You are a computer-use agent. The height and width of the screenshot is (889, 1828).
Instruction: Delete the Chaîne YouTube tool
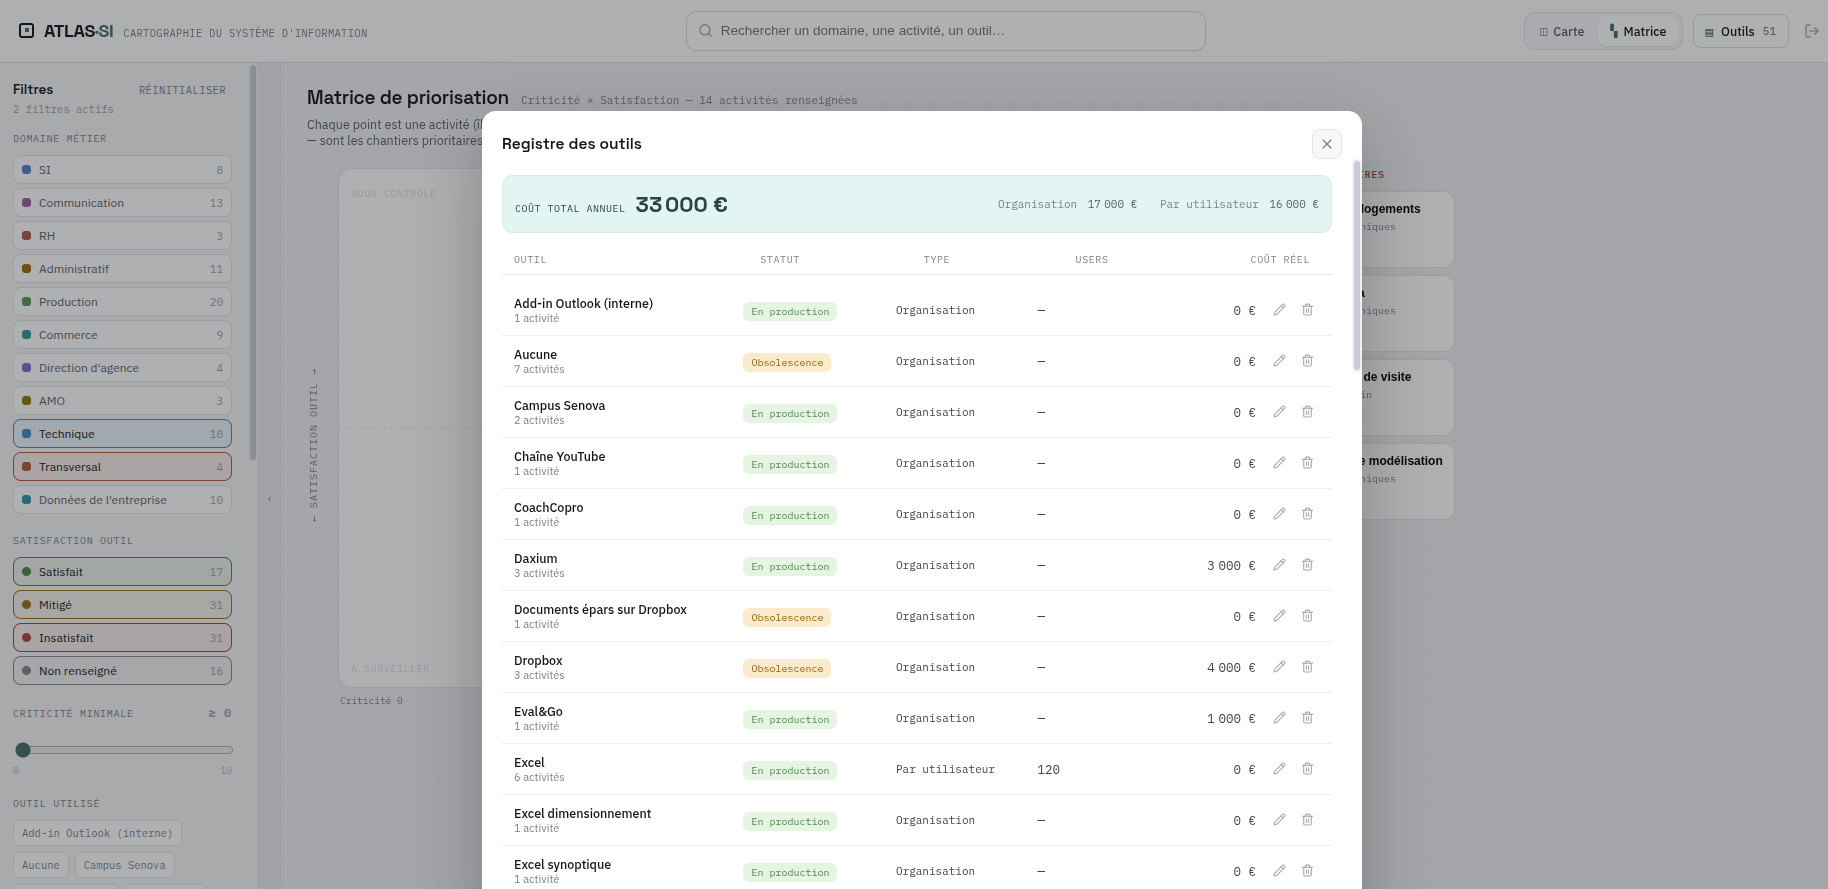[1307, 463]
